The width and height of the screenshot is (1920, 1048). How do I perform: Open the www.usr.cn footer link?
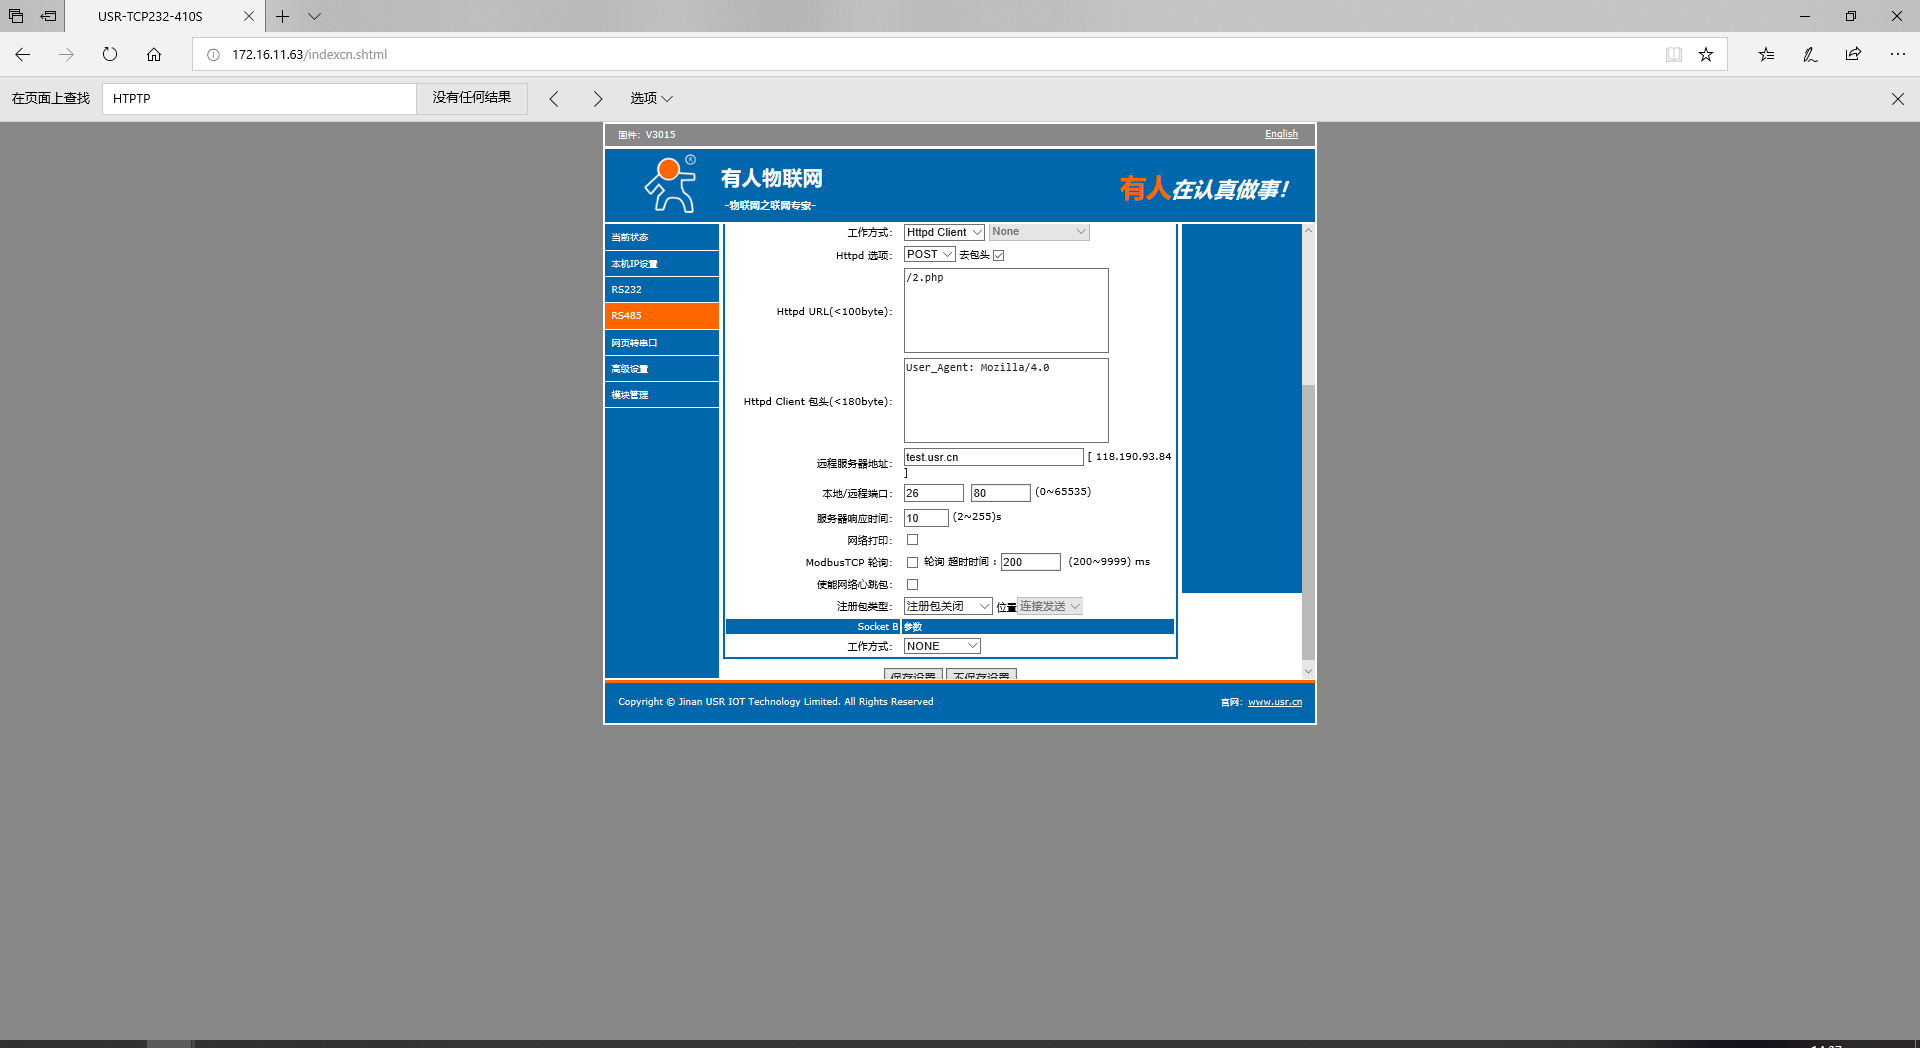point(1274,702)
